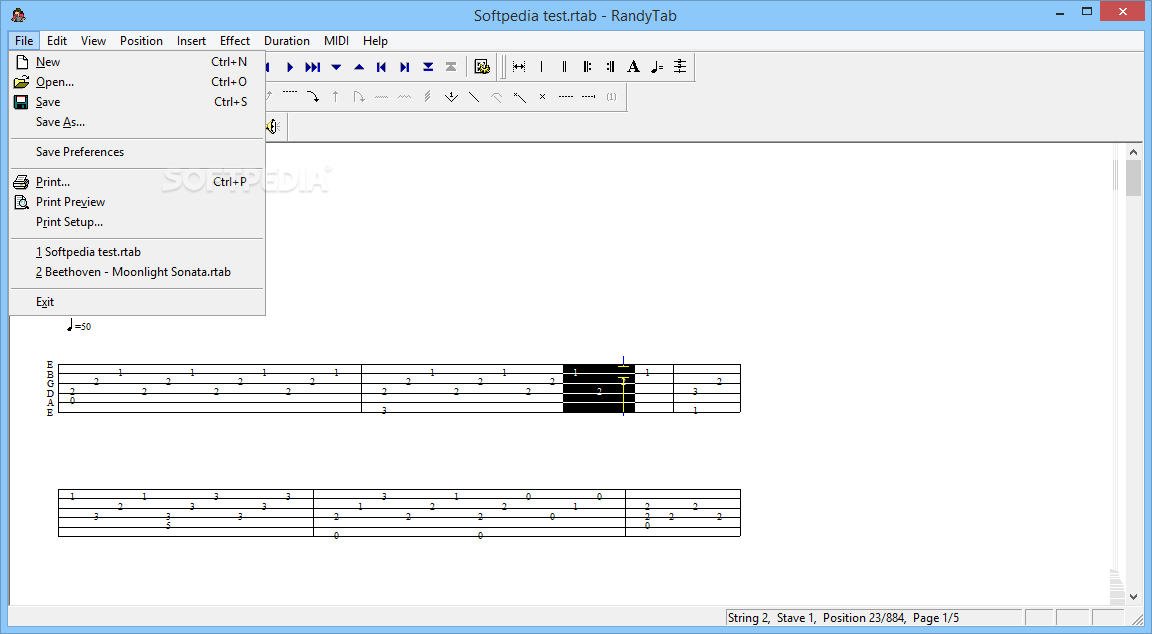Choose Exit from File menu

pos(137,302)
